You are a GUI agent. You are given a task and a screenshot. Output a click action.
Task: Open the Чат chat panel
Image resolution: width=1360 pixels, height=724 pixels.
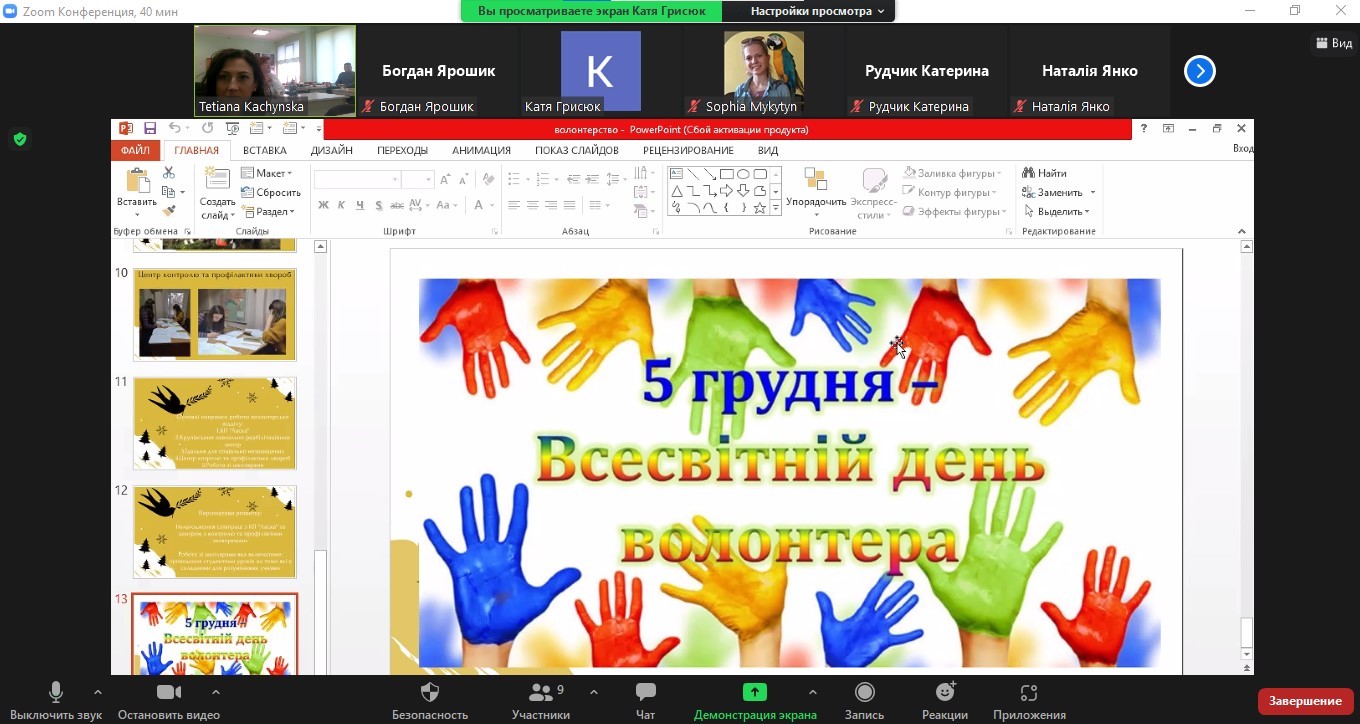pyautogui.click(x=645, y=693)
